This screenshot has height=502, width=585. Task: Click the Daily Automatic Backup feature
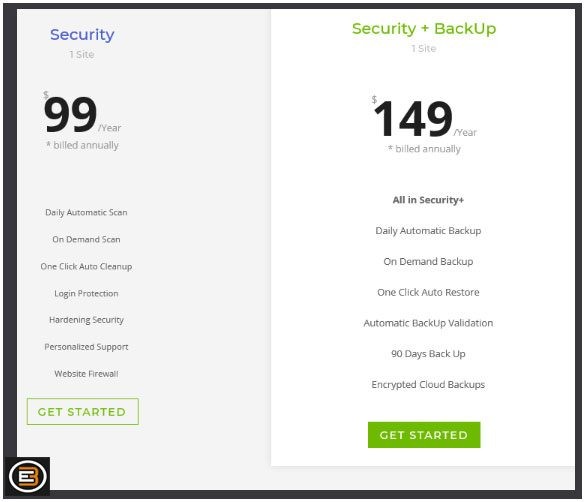click(428, 231)
